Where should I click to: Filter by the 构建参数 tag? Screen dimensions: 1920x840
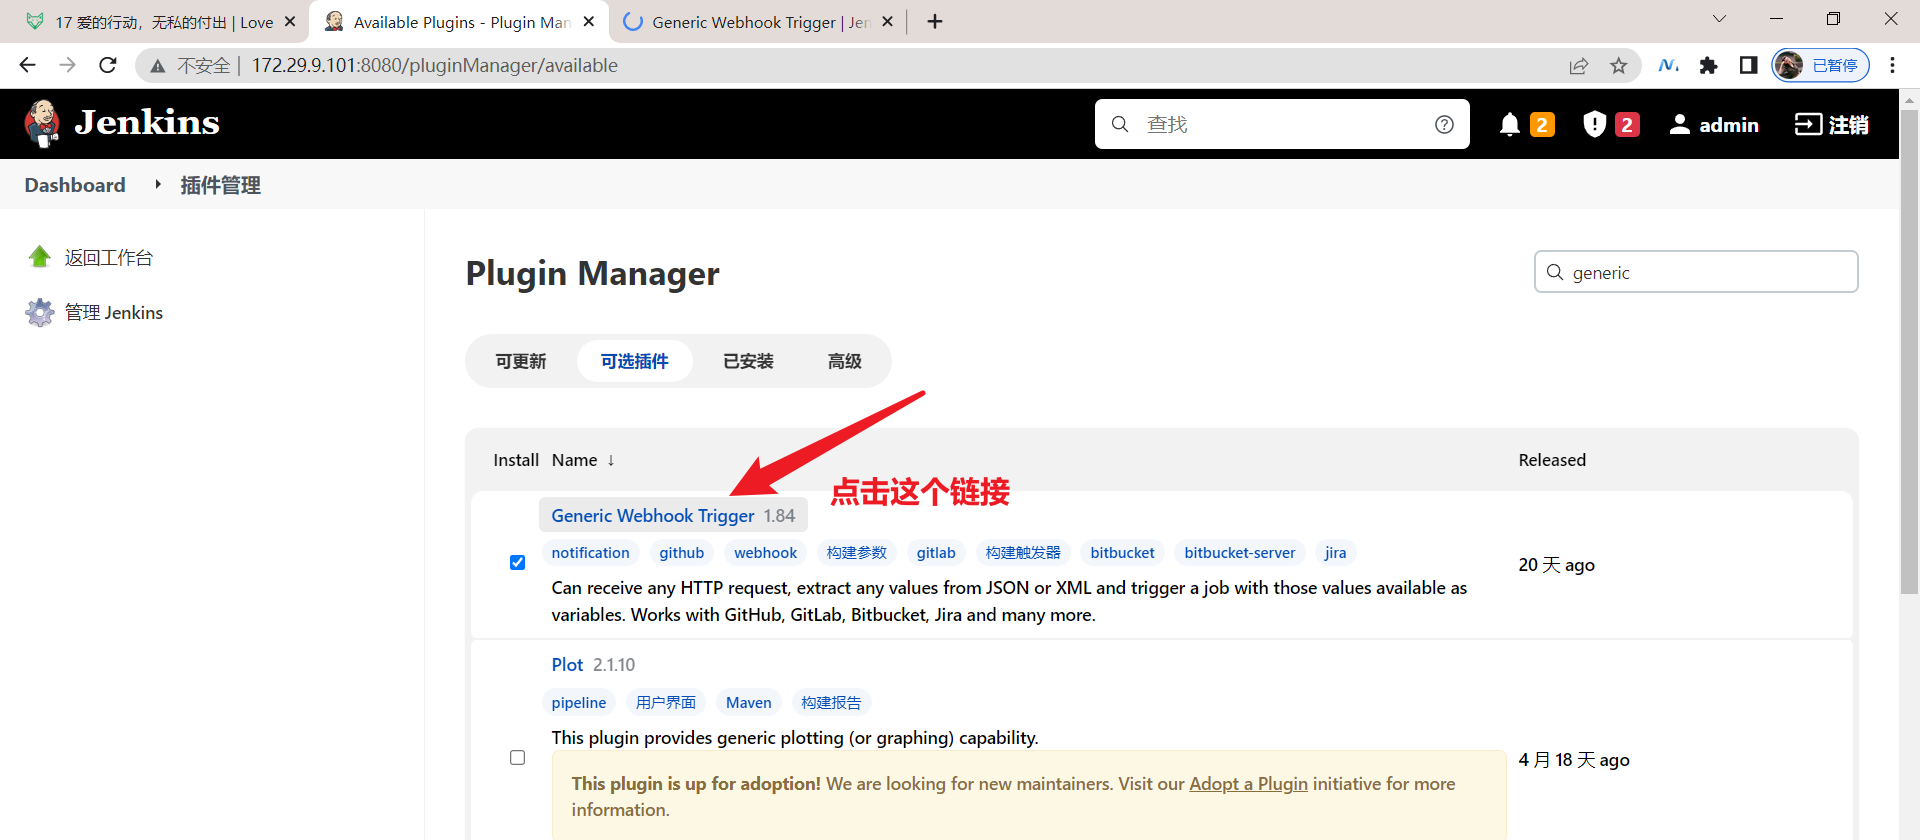click(856, 552)
